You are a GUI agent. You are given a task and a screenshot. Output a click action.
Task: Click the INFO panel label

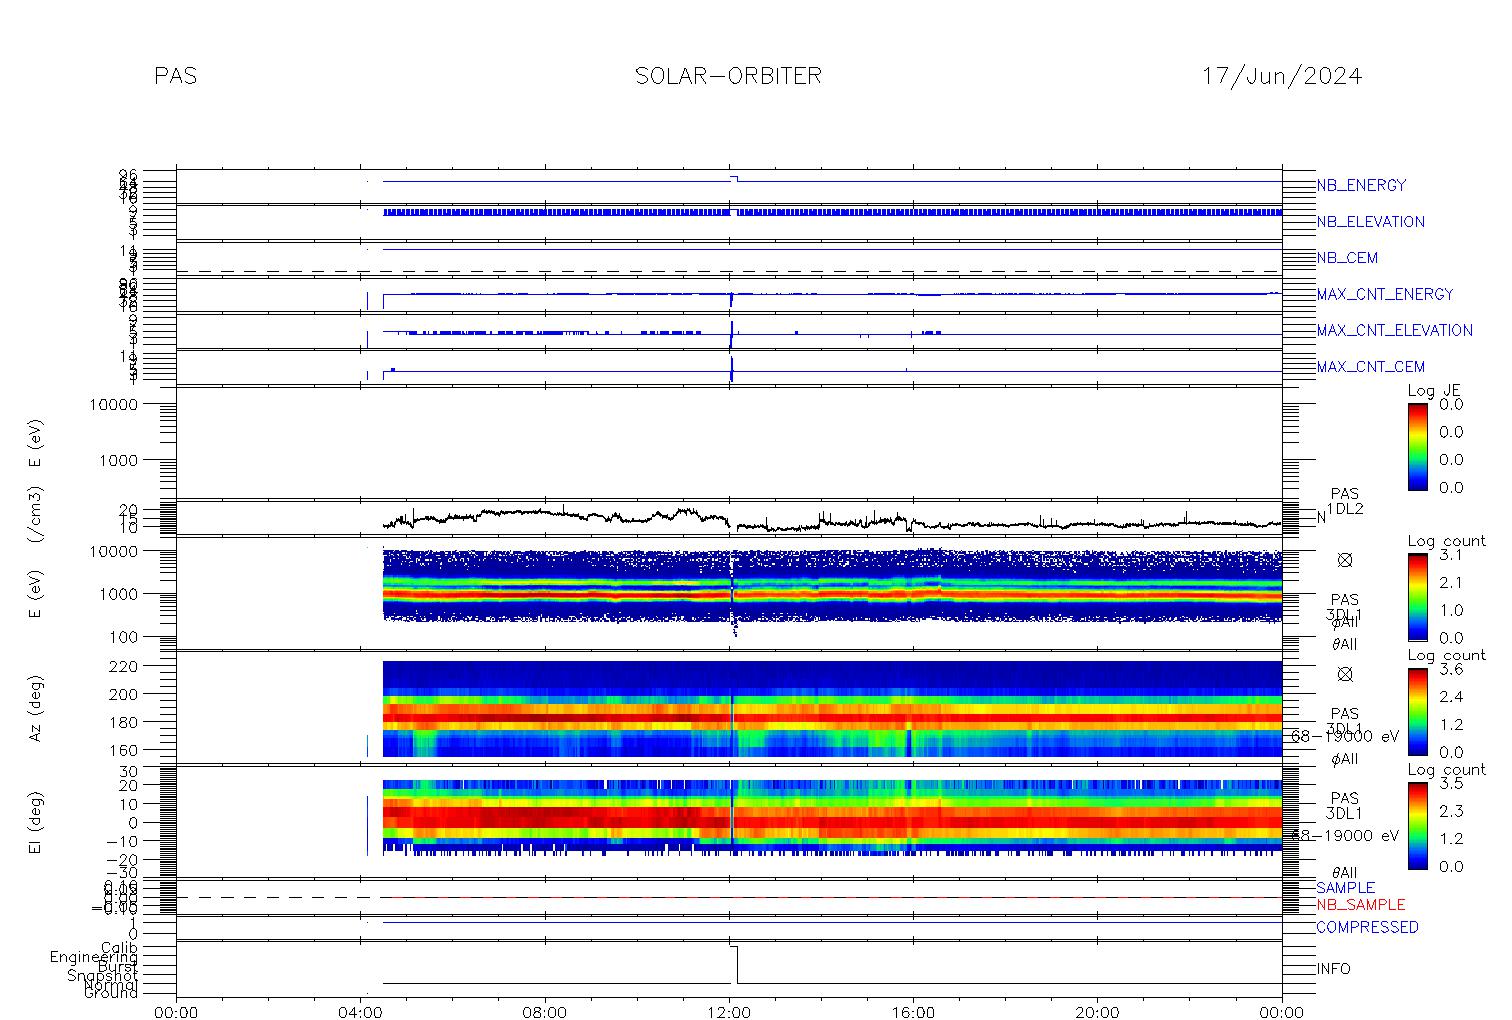tap(1333, 969)
